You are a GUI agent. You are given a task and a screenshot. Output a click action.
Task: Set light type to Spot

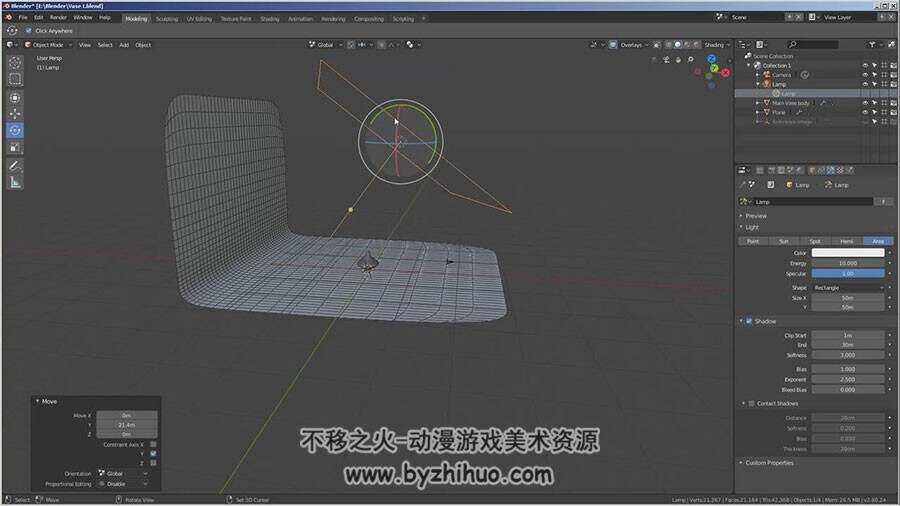coord(815,241)
